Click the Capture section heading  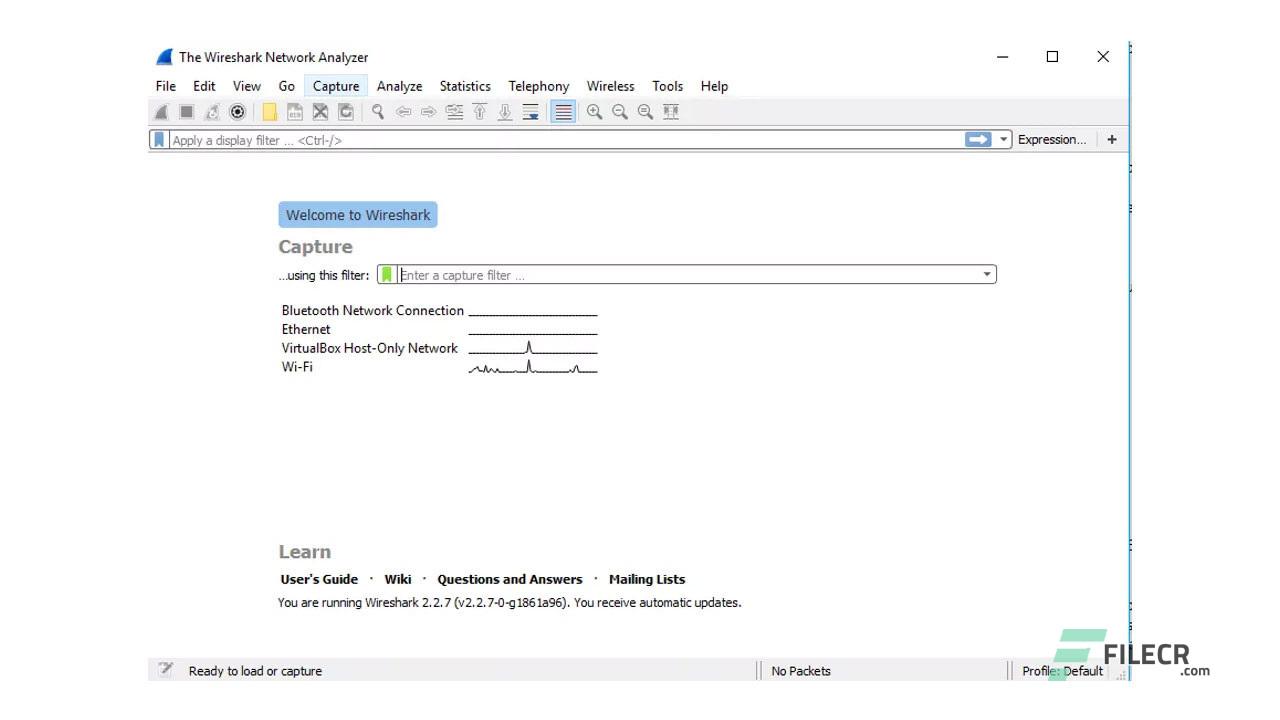[x=315, y=247]
